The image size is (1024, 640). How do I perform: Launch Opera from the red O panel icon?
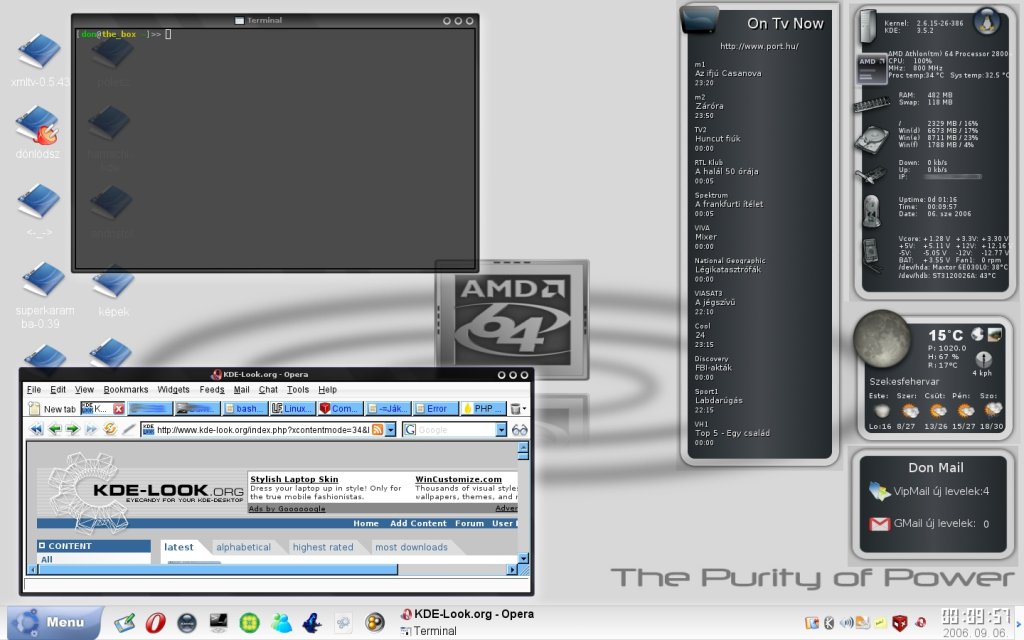tap(155, 622)
